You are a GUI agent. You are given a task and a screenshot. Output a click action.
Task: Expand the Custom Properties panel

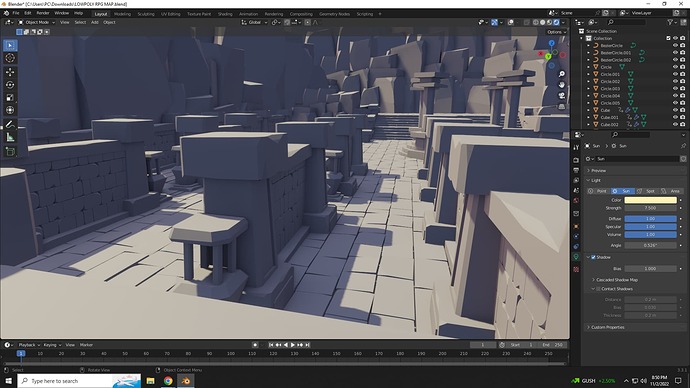coord(607,327)
